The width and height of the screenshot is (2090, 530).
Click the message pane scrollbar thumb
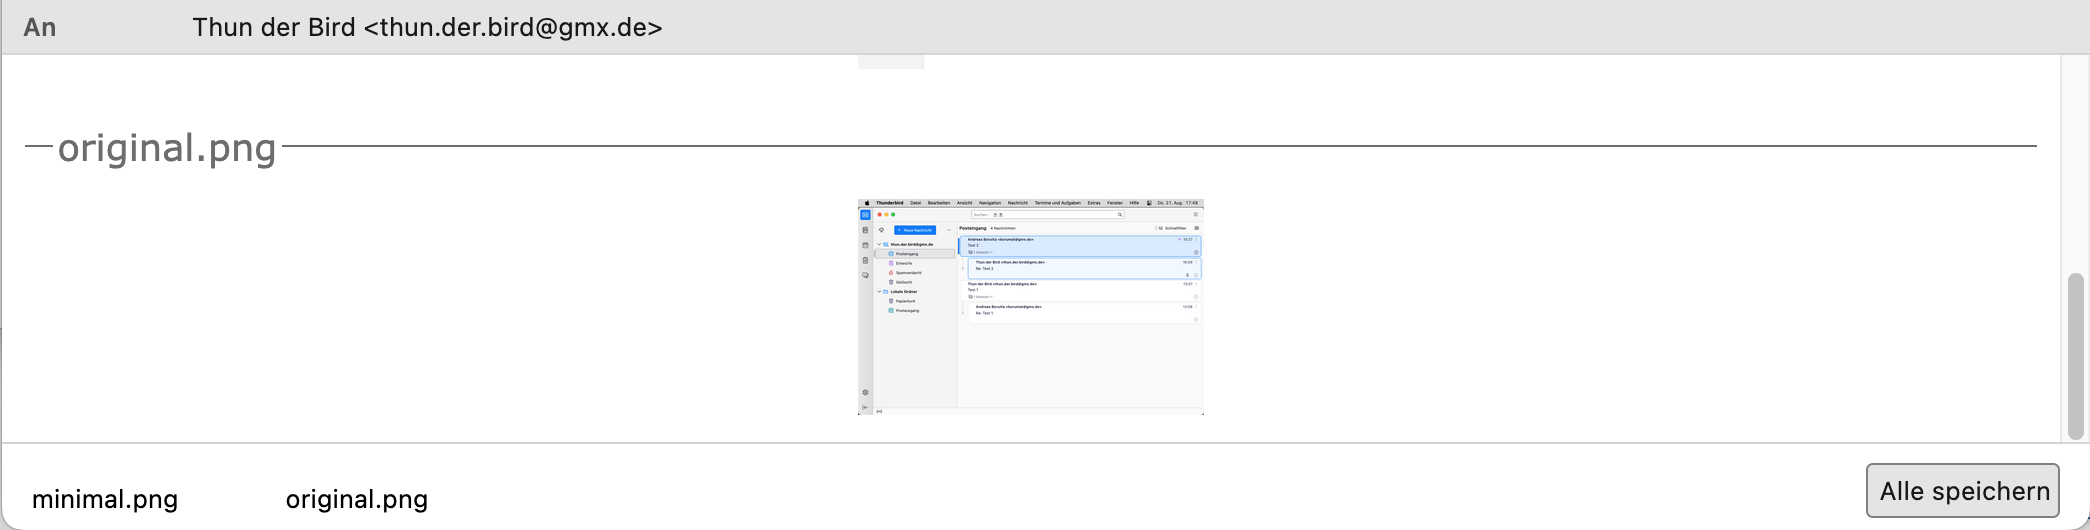coord(2075,355)
